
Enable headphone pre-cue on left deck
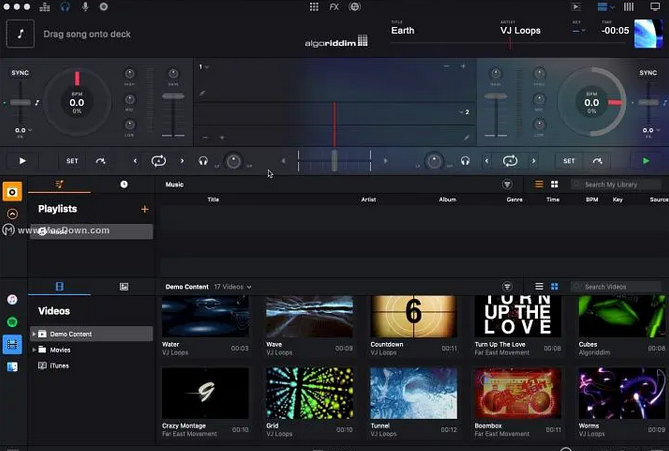coord(203,160)
